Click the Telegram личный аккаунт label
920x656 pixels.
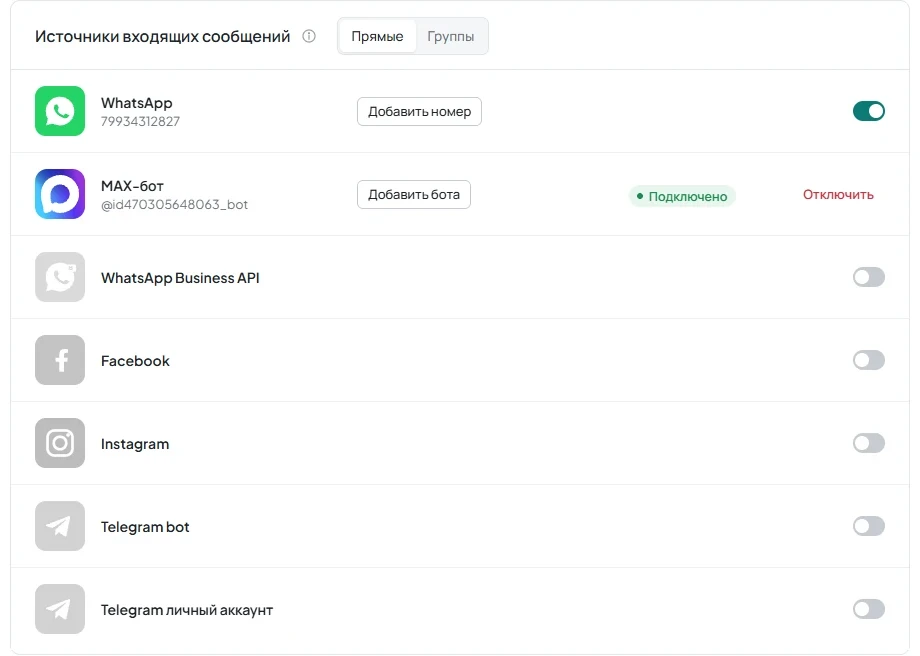(187, 610)
